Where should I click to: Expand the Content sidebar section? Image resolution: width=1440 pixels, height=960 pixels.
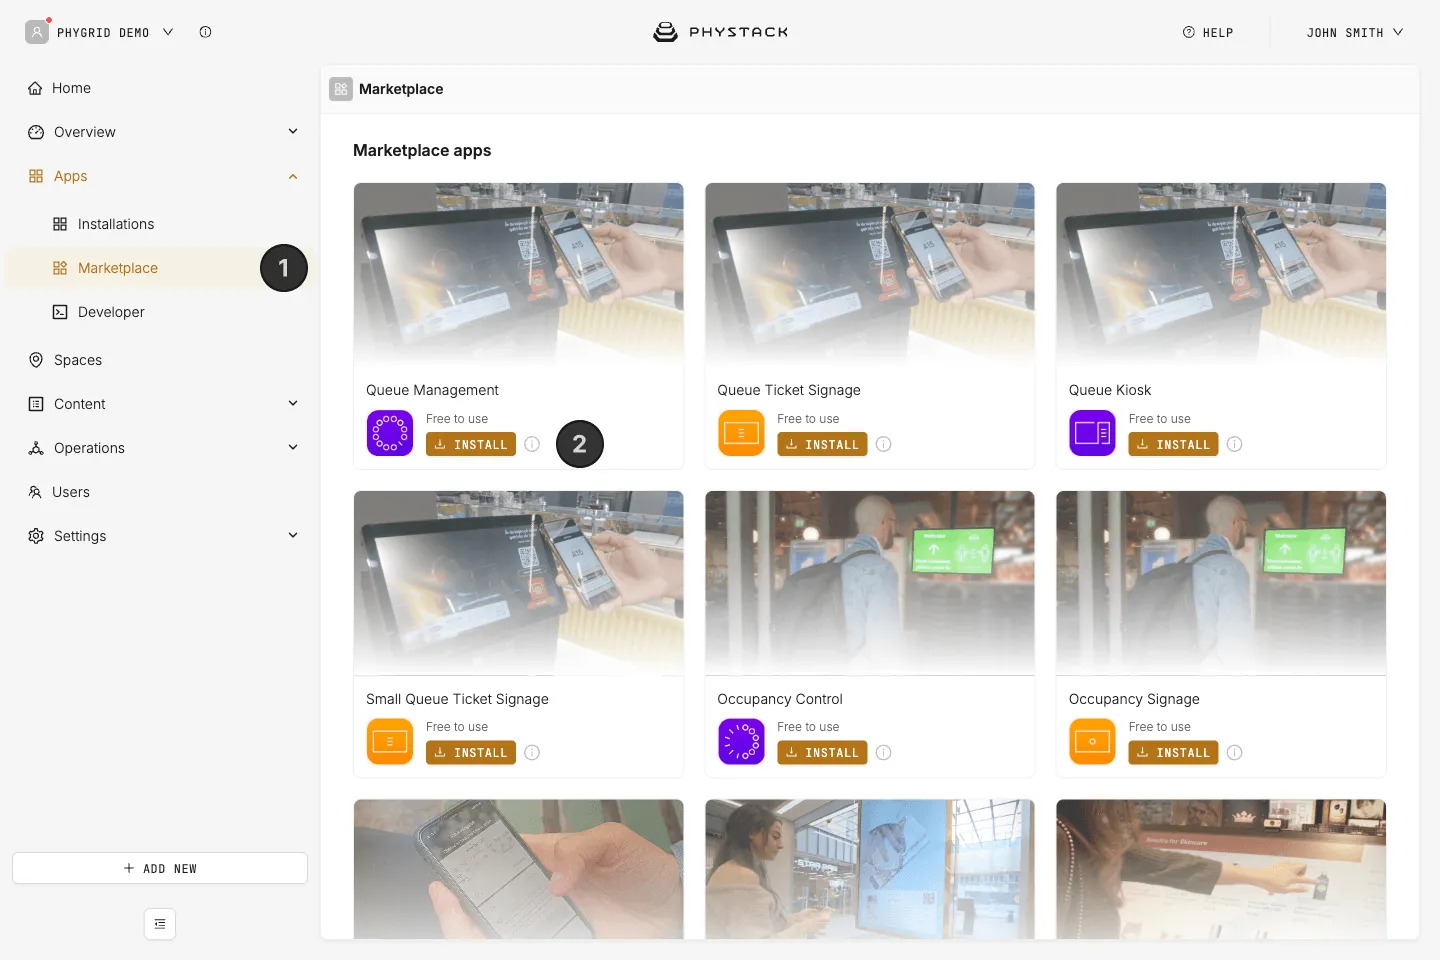(x=293, y=404)
